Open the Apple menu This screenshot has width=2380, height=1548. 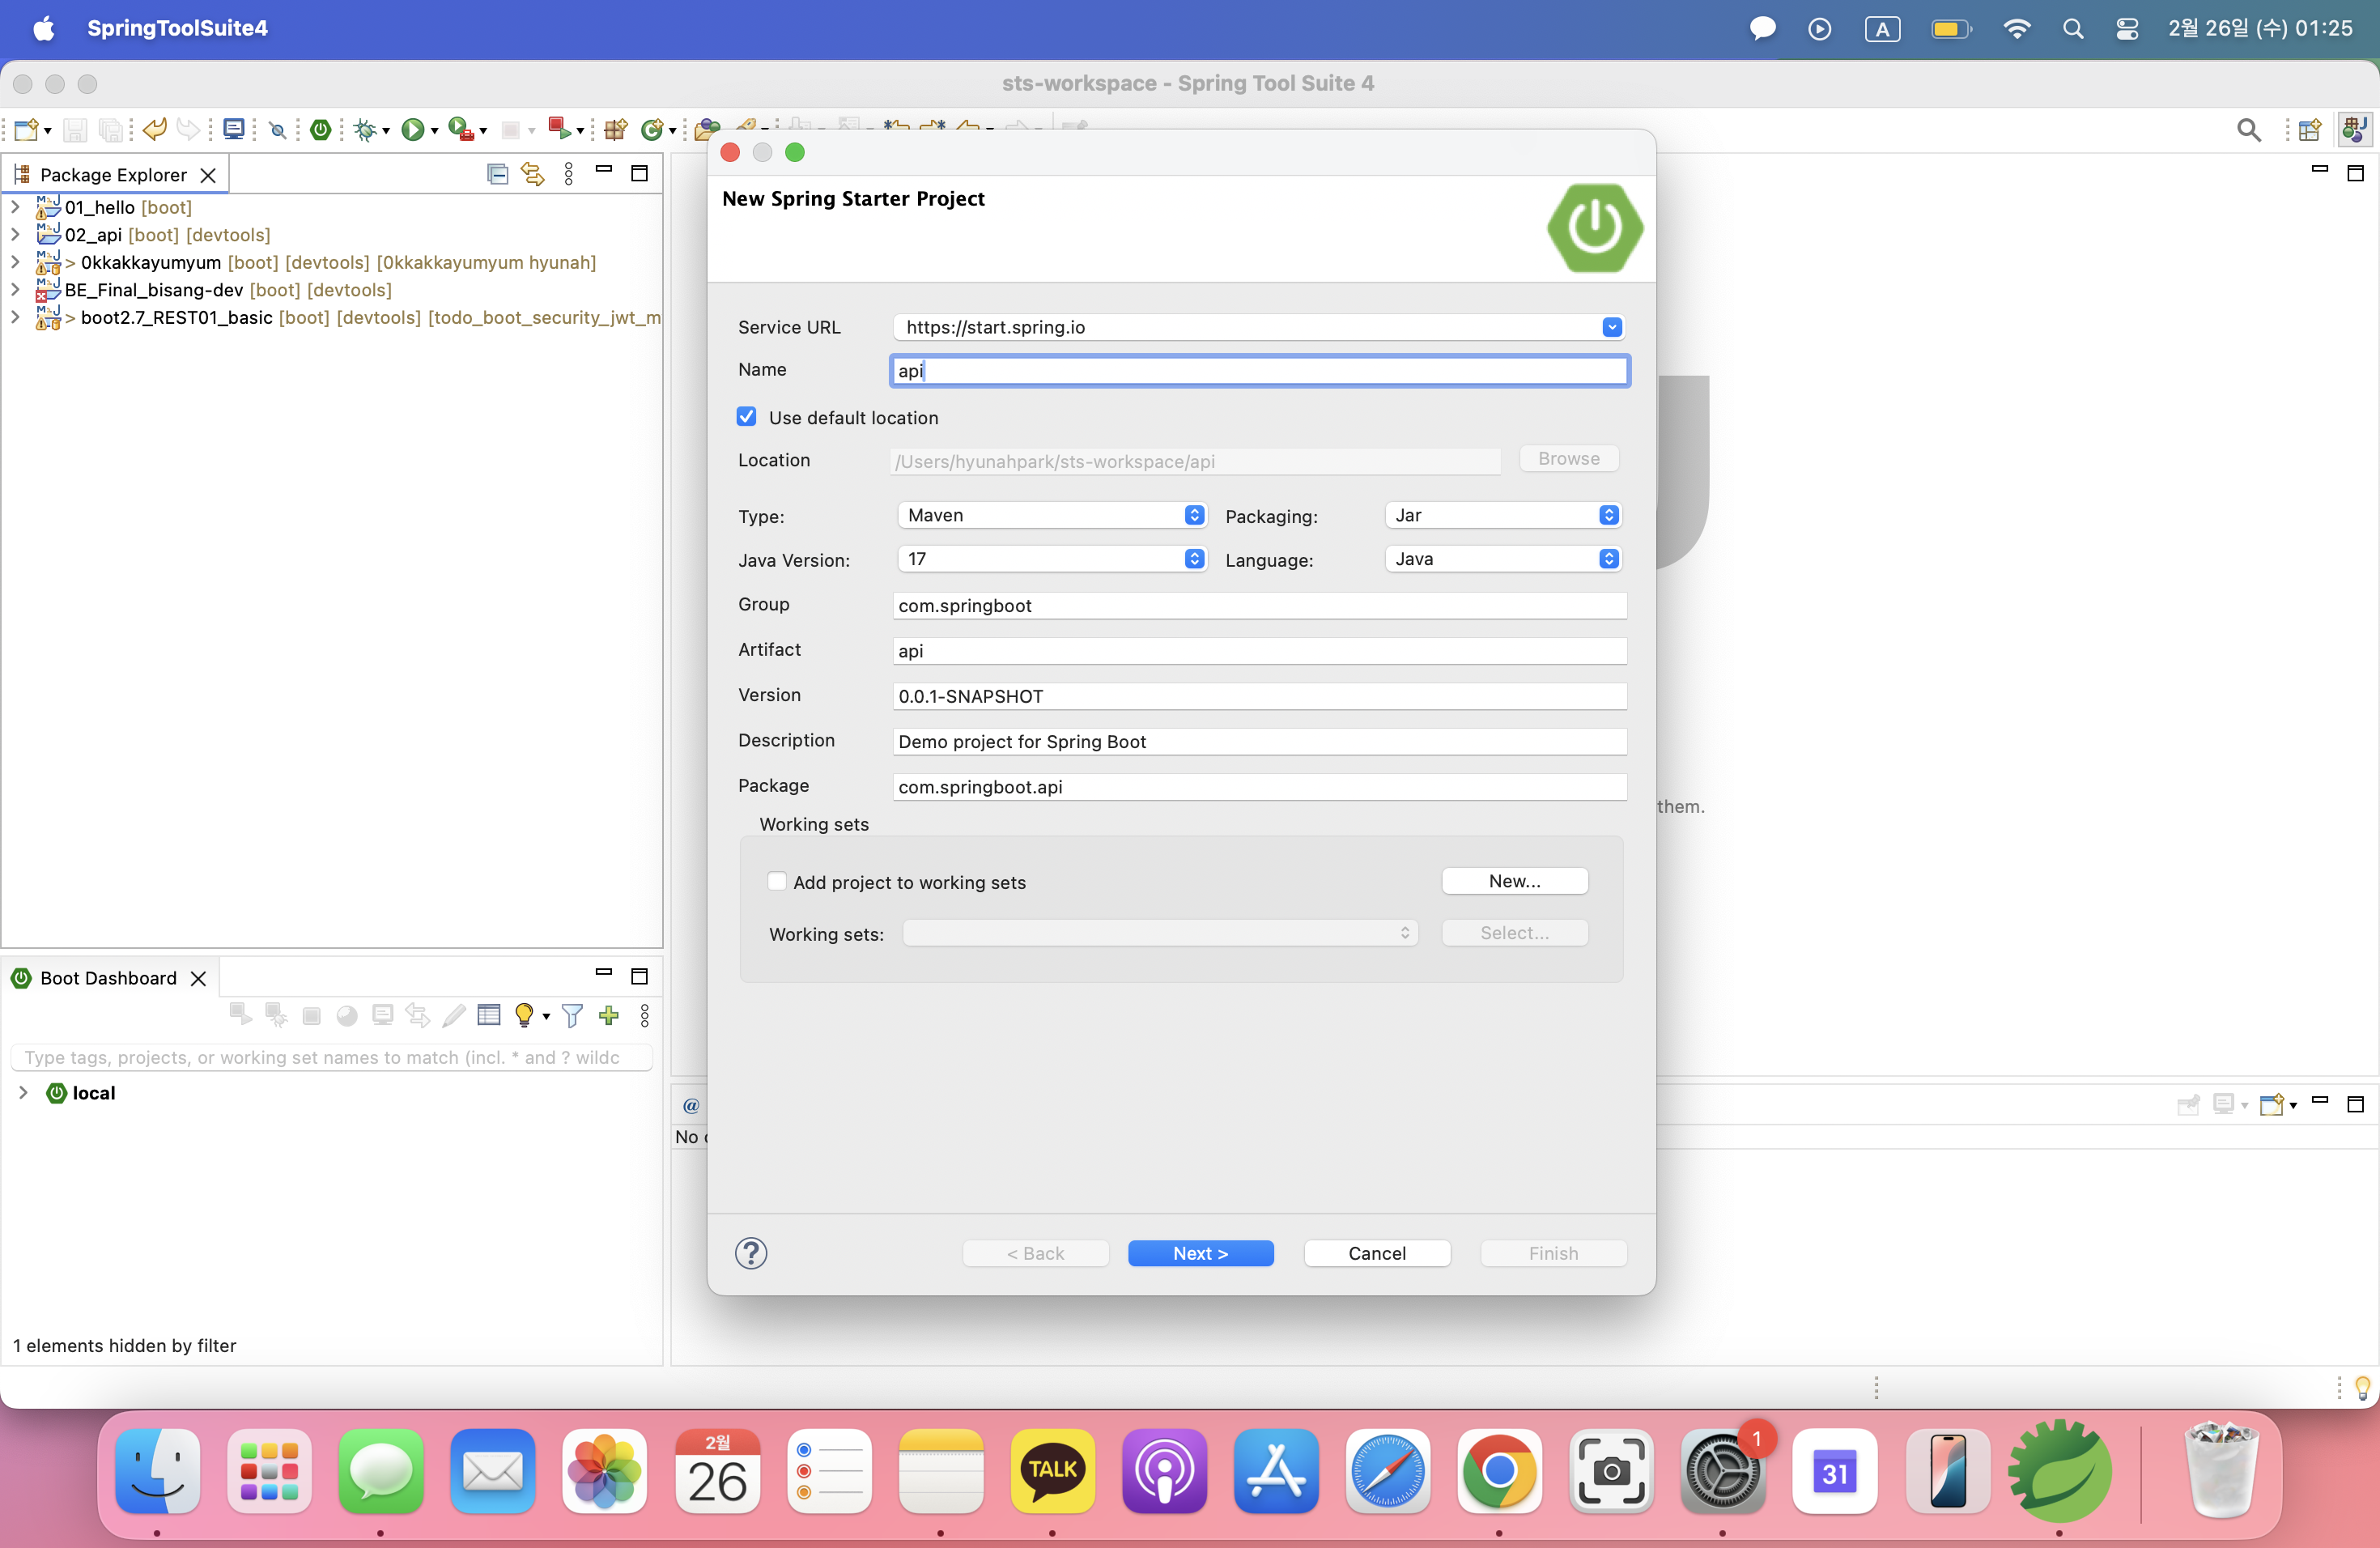pos(43,28)
